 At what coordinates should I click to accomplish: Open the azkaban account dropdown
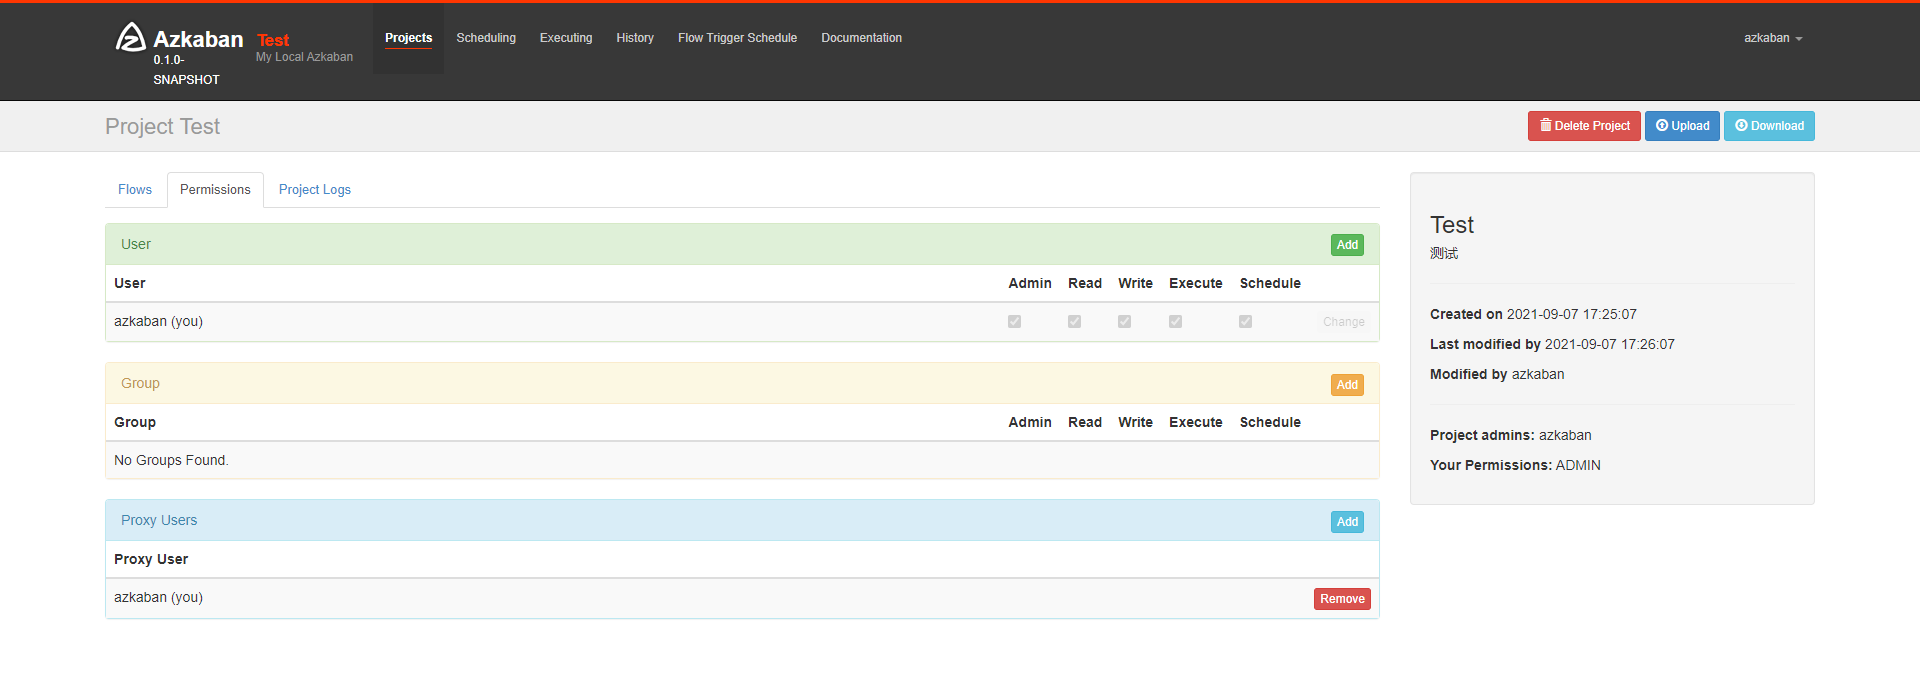(1773, 38)
